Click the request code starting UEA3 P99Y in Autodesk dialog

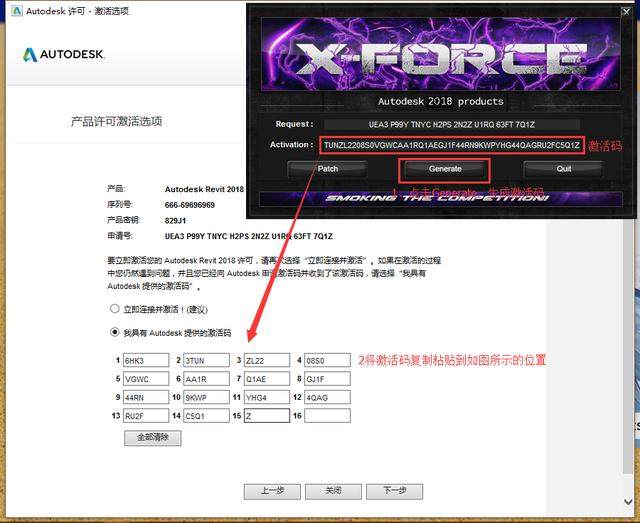point(249,236)
